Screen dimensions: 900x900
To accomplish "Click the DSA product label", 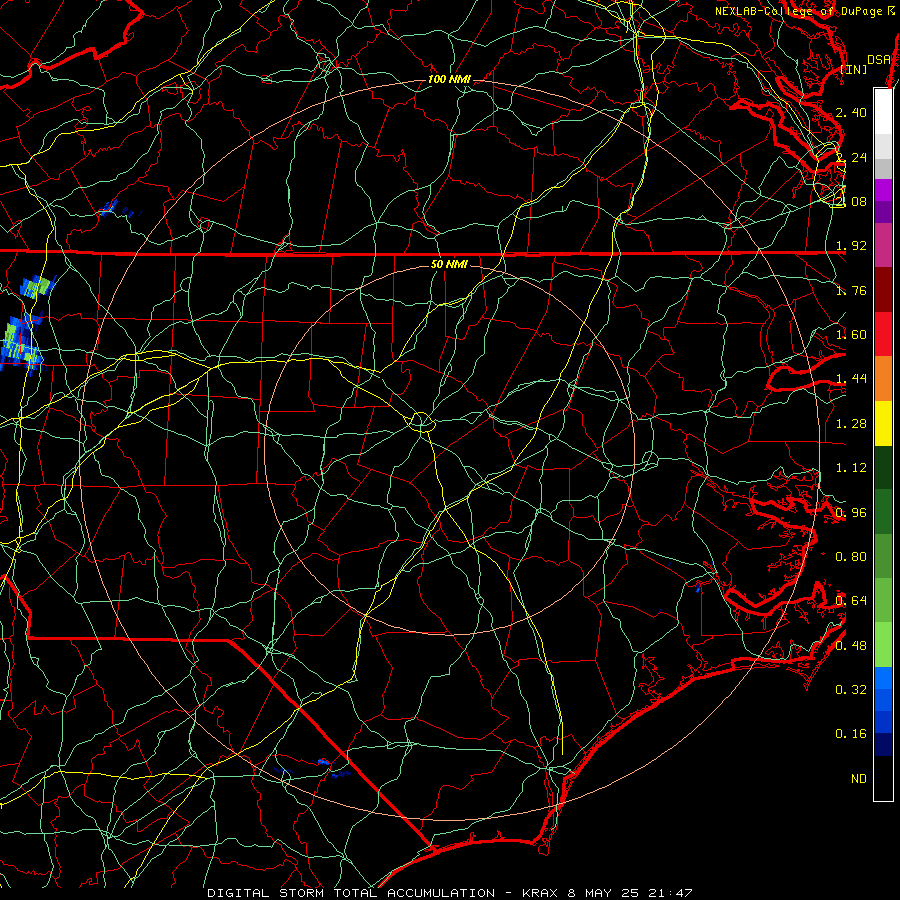I will 879,60.
